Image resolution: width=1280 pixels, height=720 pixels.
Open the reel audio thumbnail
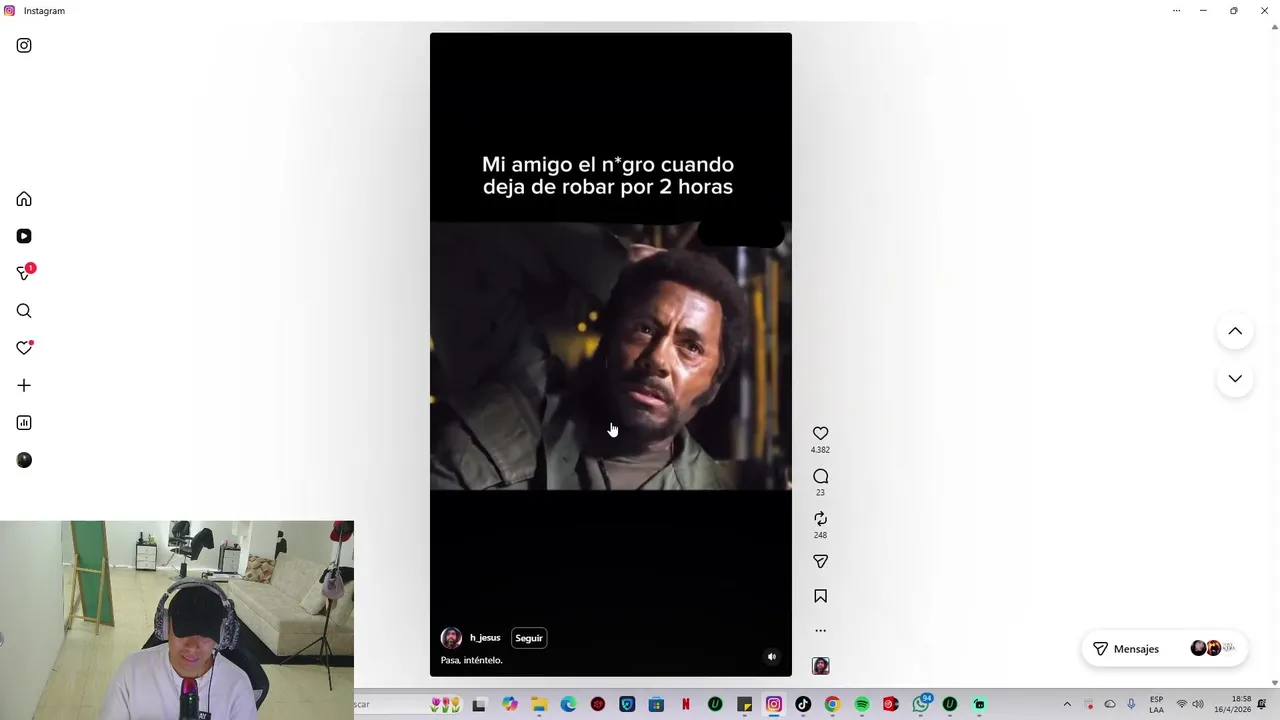coord(820,666)
